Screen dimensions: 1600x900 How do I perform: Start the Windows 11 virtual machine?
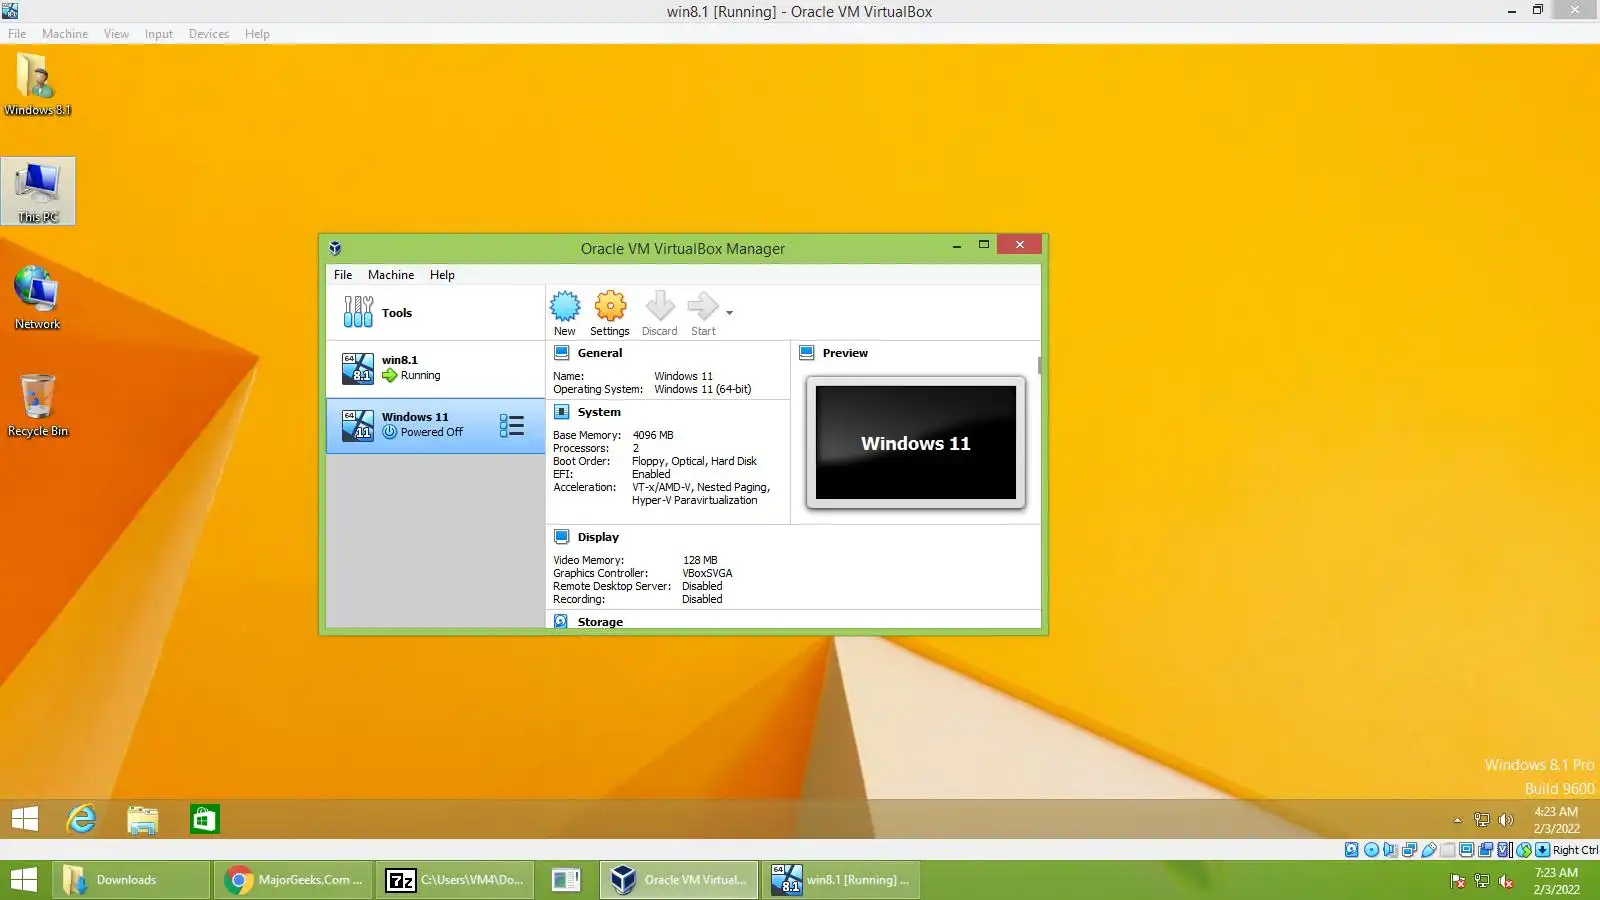click(x=703, y=313)
